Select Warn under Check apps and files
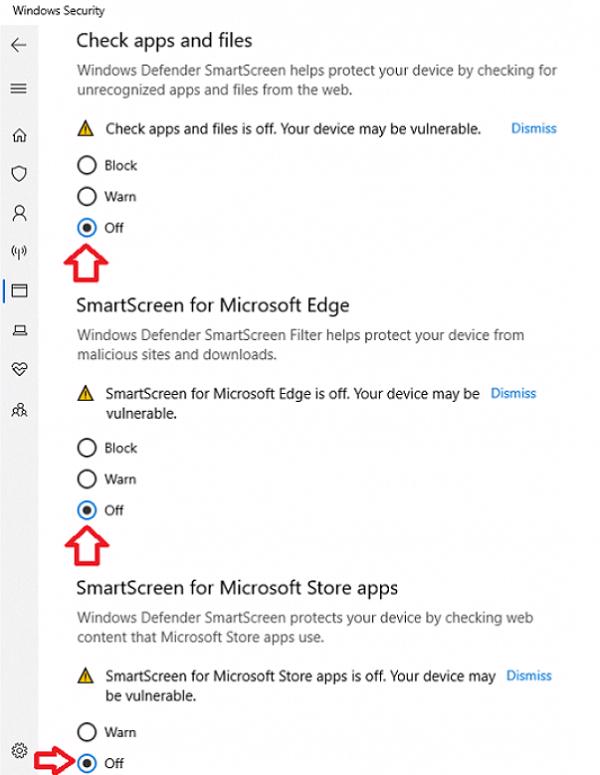600x775 pixels. [106, 196]
